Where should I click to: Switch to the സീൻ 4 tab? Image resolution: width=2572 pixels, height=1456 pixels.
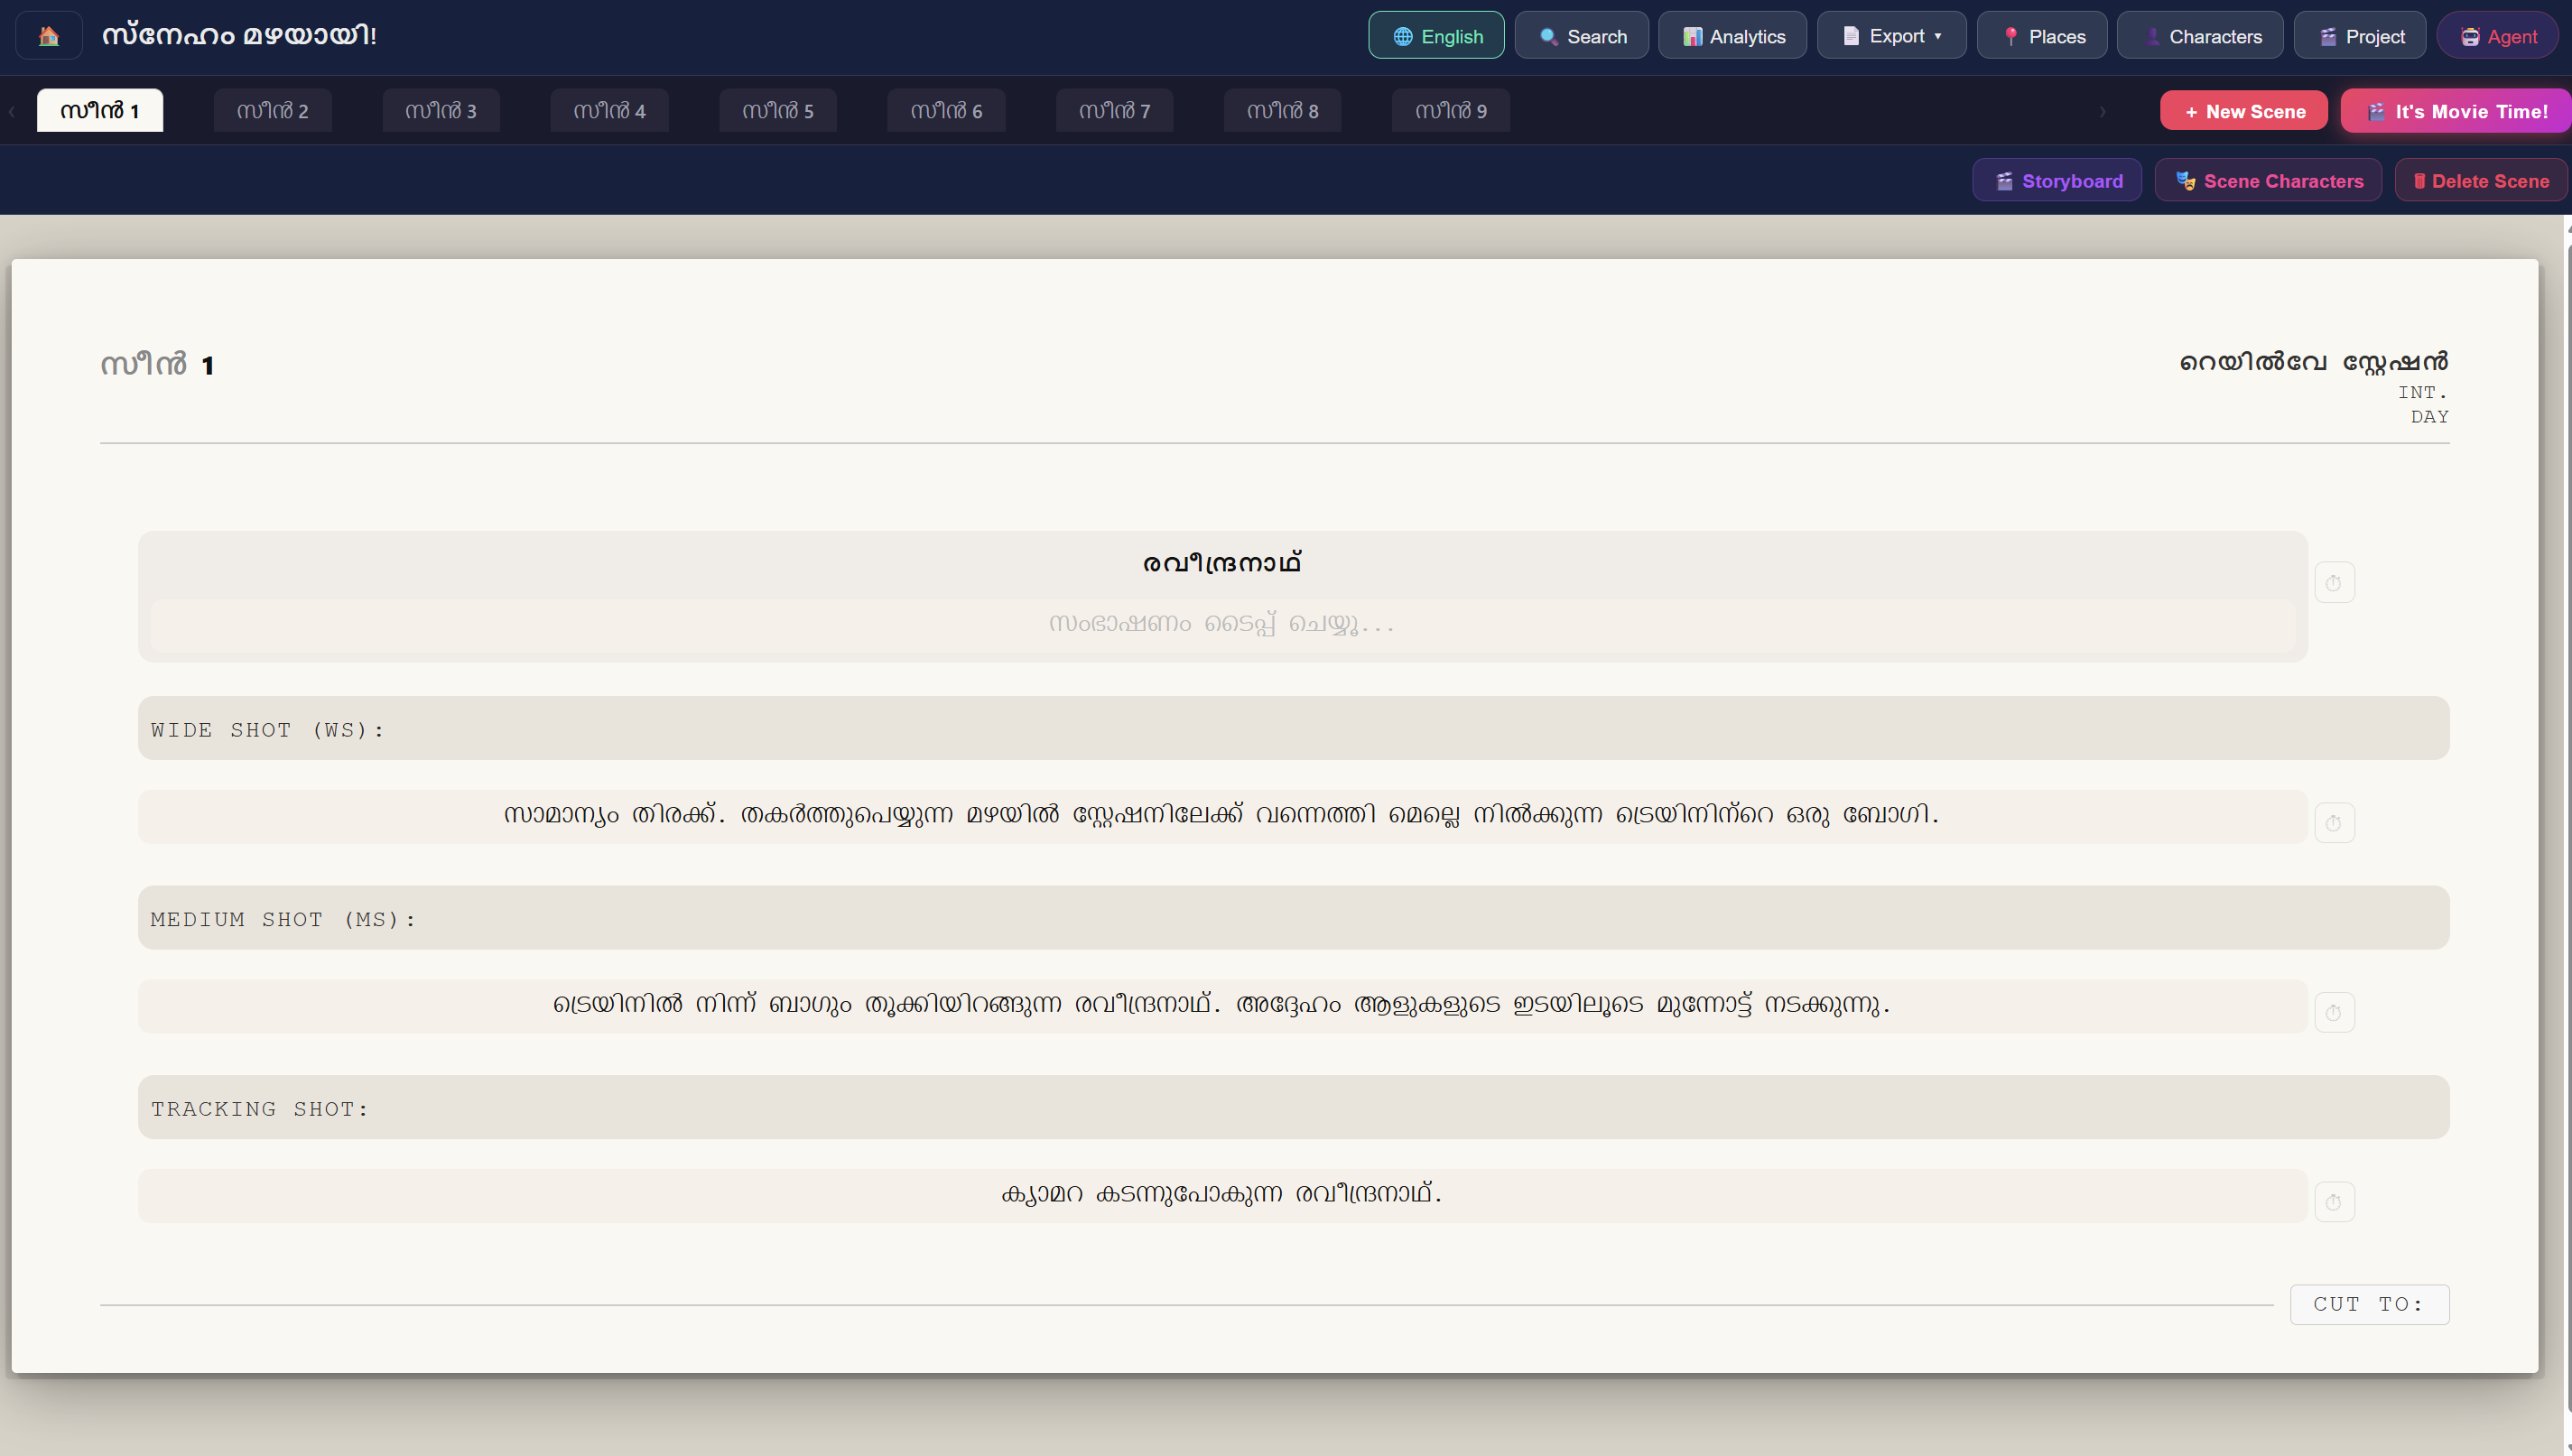pos(609,110)
